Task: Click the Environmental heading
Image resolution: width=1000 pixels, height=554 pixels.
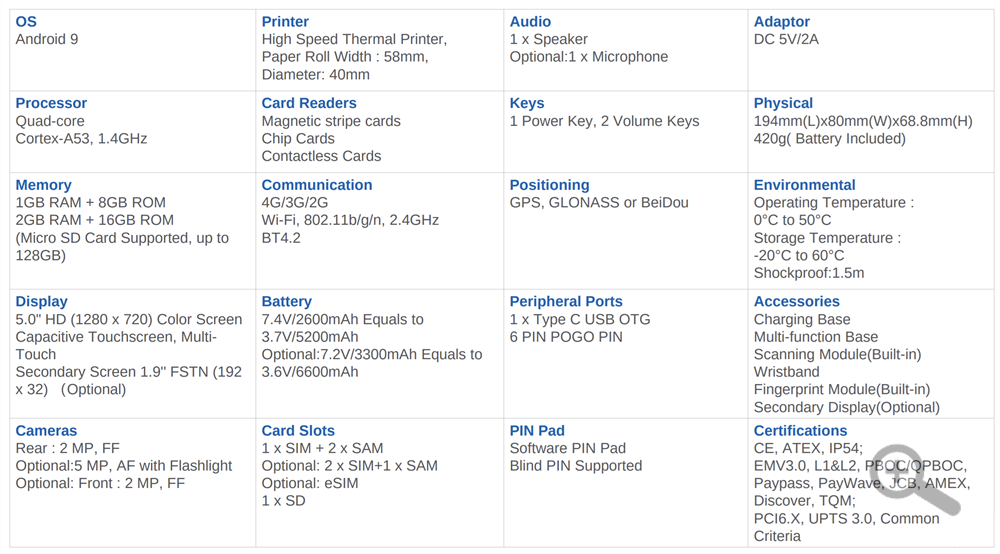Action: point(804,185)
